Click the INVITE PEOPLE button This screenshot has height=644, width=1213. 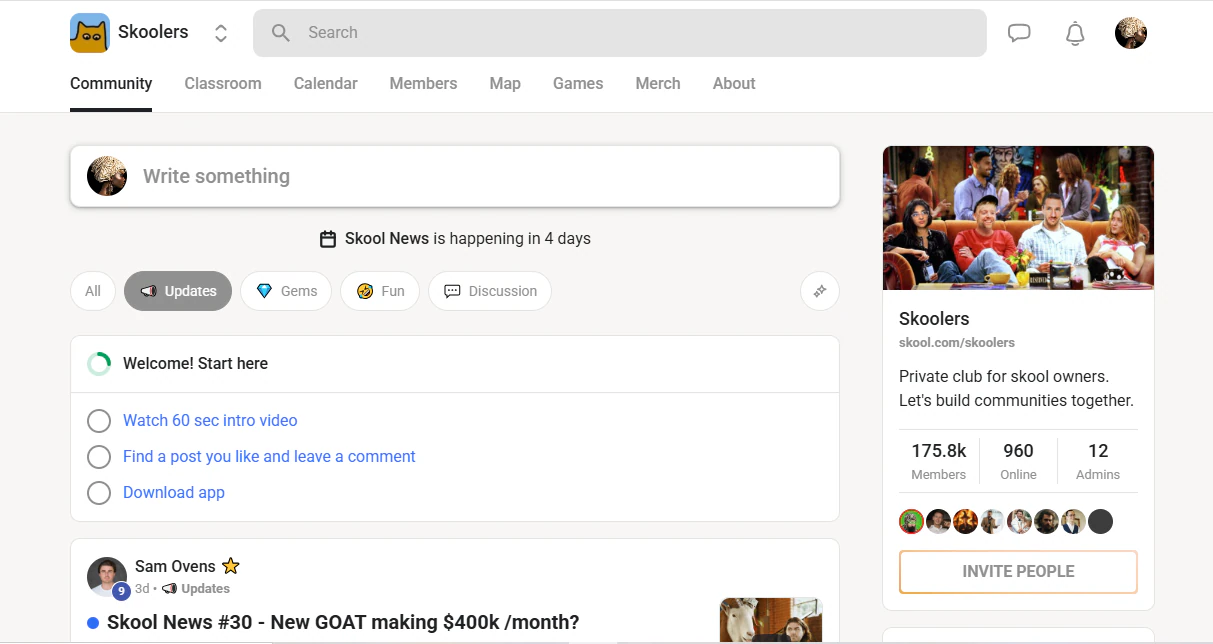pyautogui.click(x=1018, y=572)
